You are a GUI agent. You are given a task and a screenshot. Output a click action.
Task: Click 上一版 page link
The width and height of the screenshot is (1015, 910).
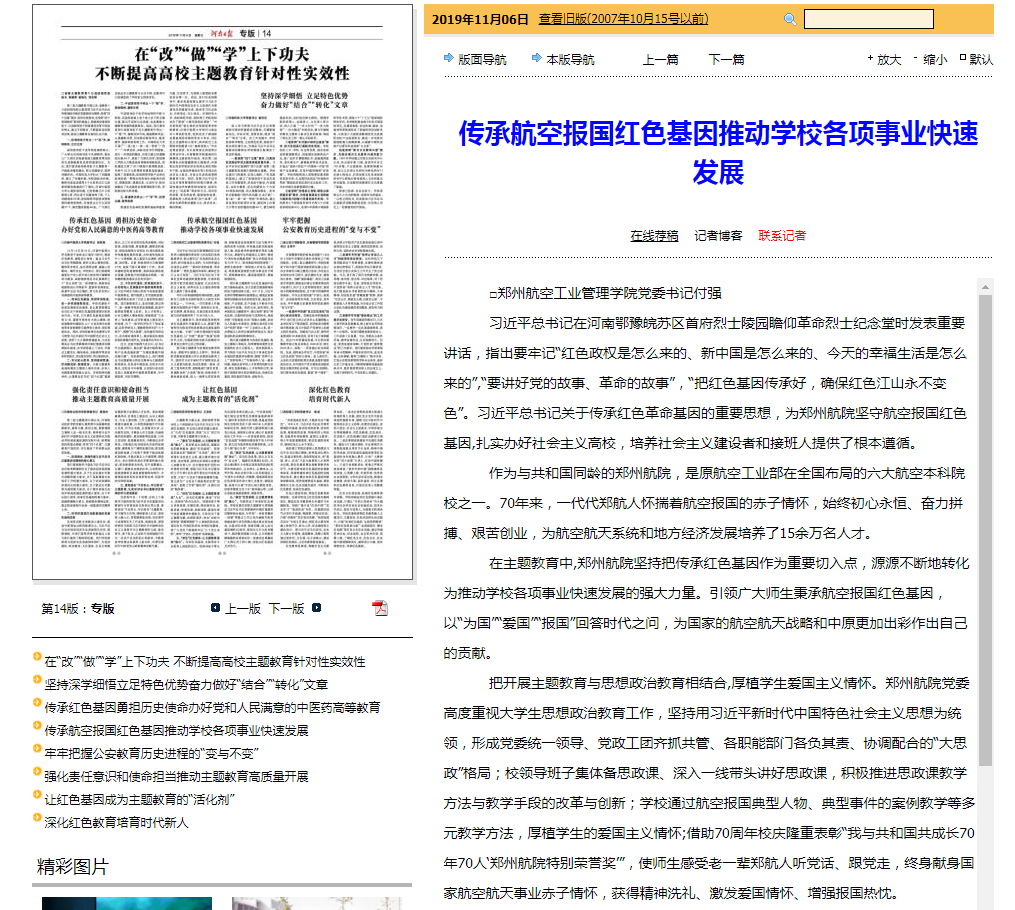pyautogui.click(x=243, y=608)
